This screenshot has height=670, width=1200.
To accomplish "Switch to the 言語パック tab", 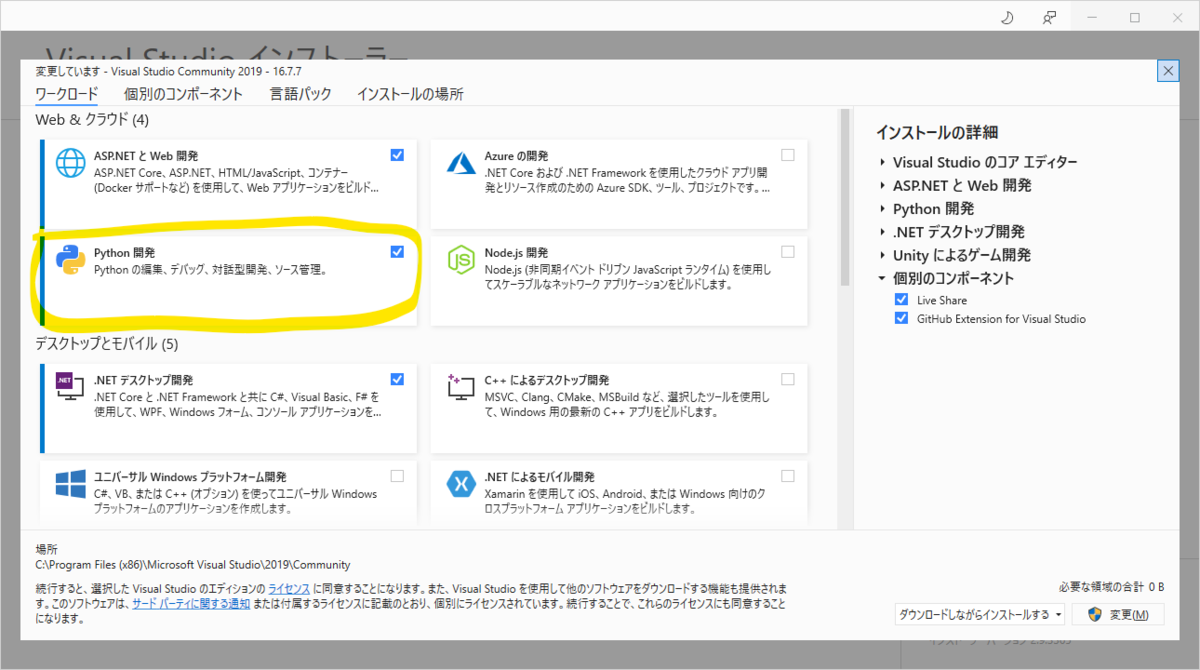I will 300,94.
